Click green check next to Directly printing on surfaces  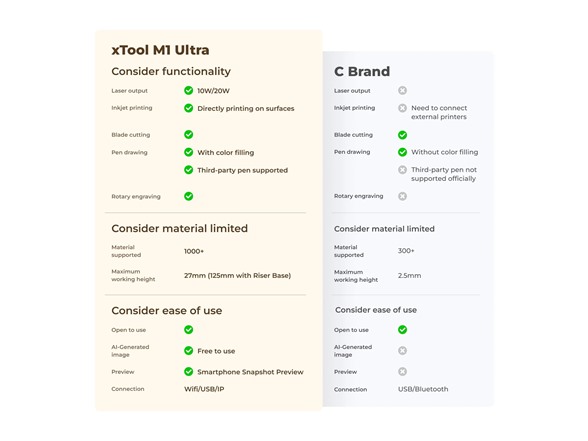(189, 108)
